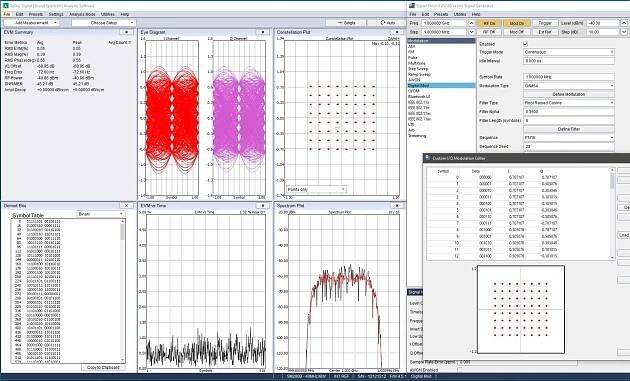Click the Define Filter button
Image resolution: width=630 pixels, height=381 pixels.
pos(569,129)
